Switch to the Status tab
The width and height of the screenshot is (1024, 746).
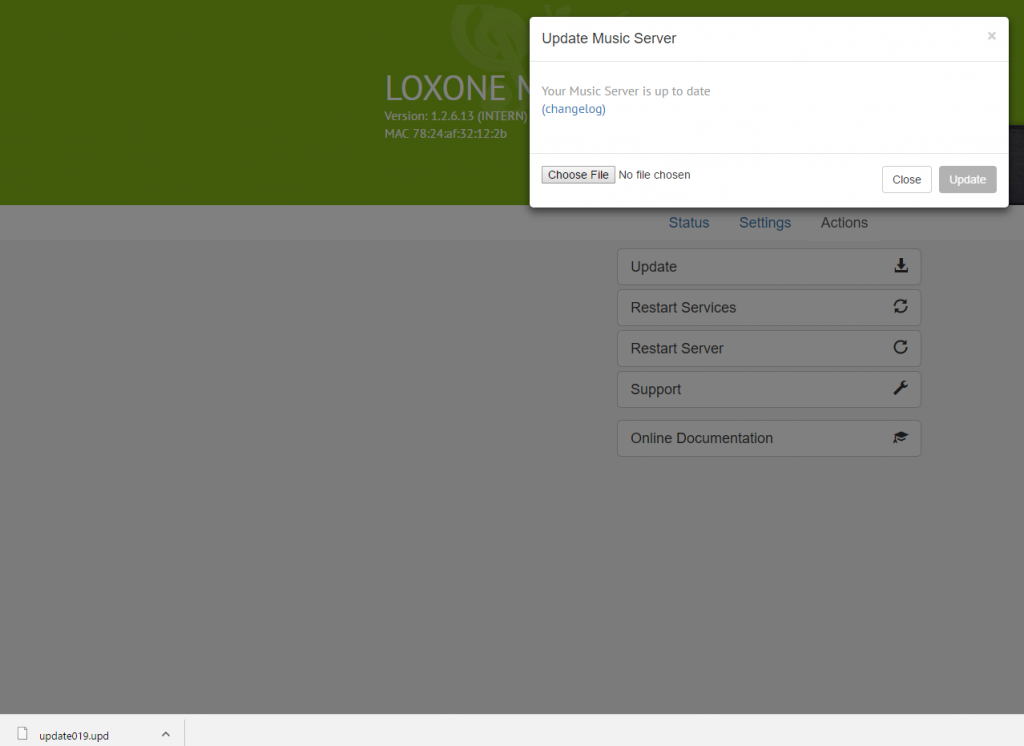[x=688, y=222]
